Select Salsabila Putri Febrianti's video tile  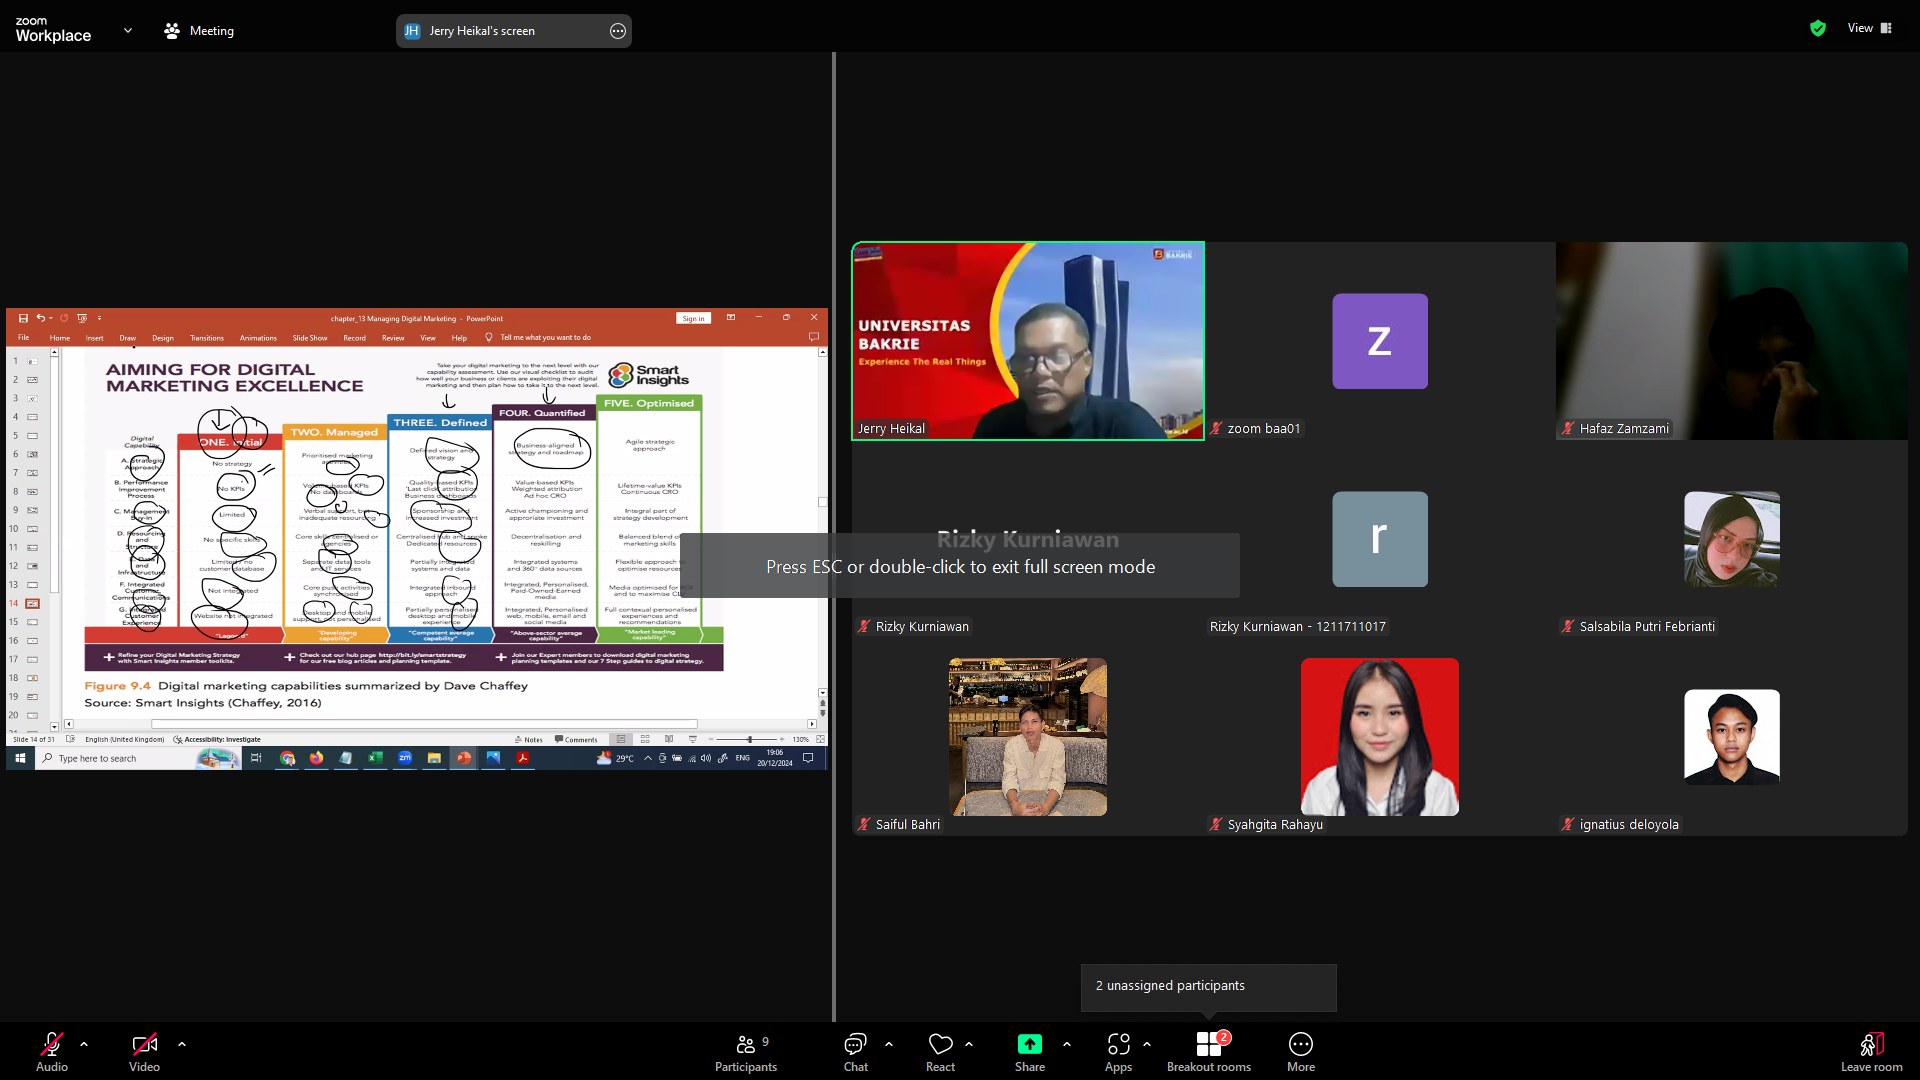click(x=1732, y=539)
